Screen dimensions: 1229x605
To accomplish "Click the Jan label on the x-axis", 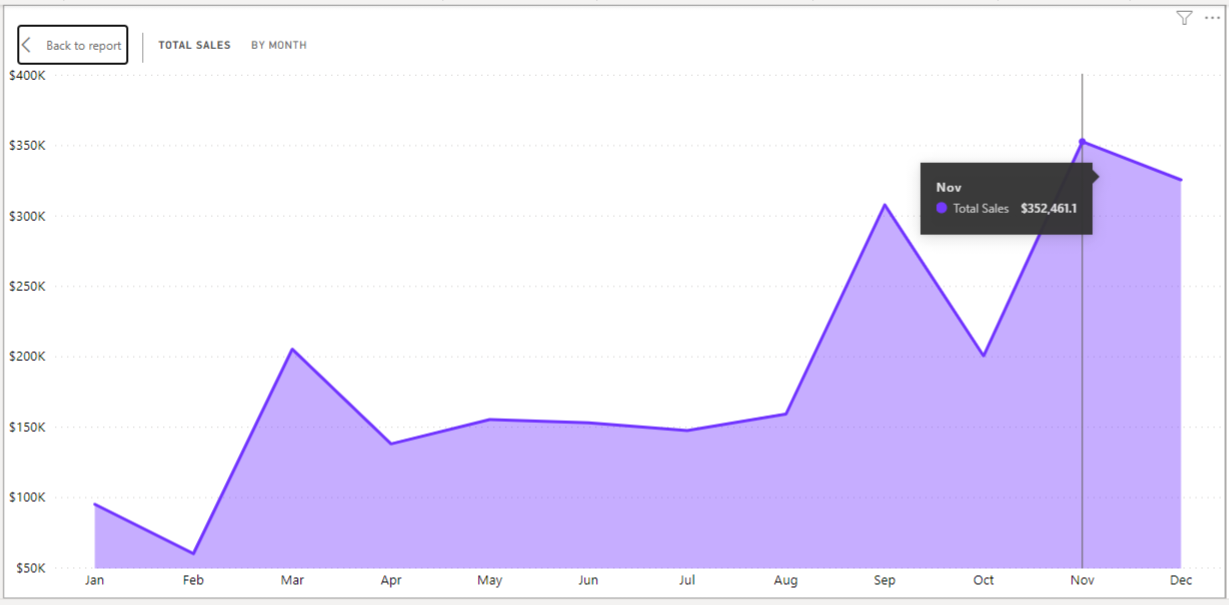I will [x=94, y=580].
